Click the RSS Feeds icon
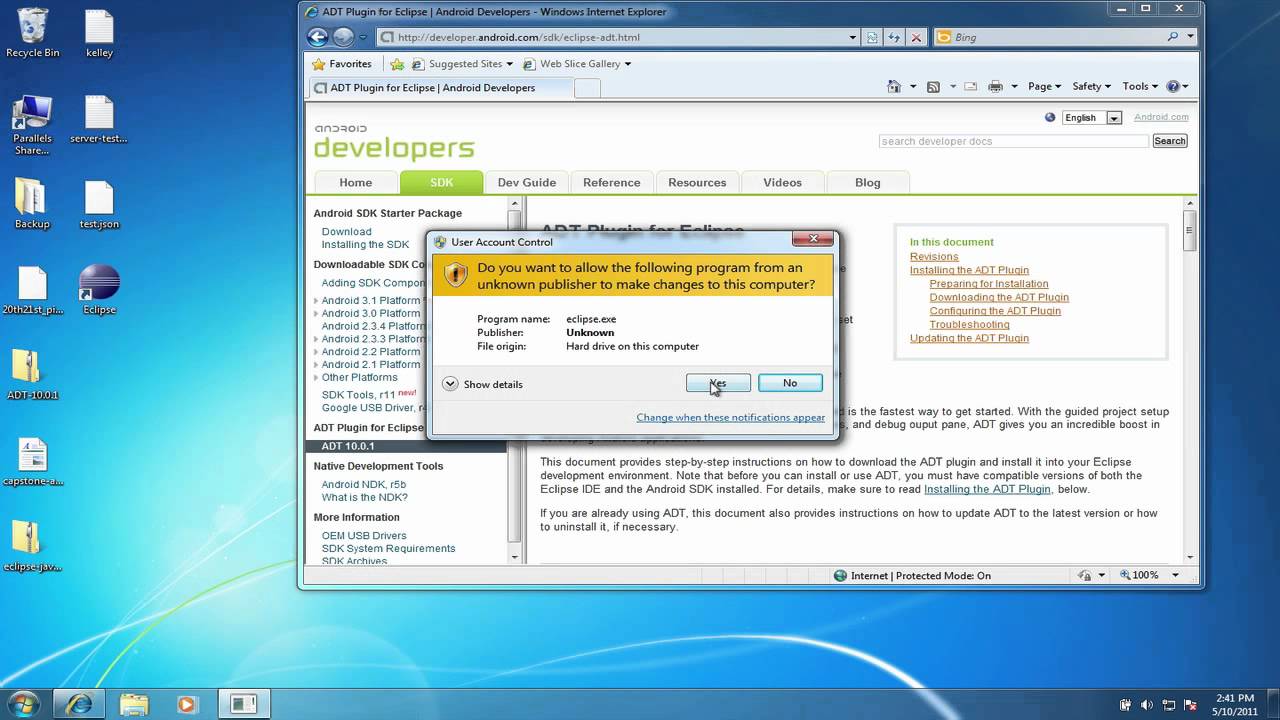 tap(933, 87)
